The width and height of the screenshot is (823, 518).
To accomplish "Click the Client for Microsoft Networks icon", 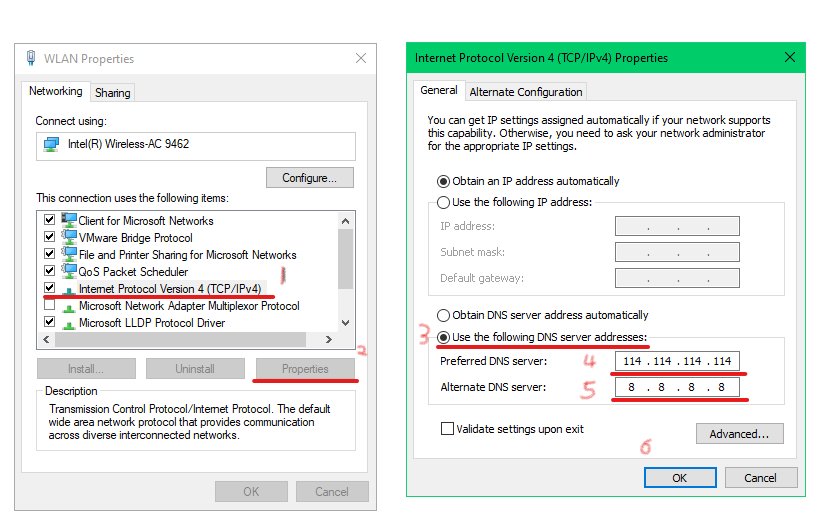I will tap(69, 219).
